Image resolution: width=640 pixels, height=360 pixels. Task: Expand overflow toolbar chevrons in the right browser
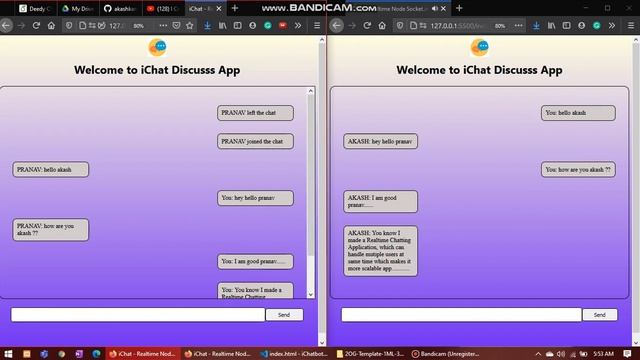click(612, 26)
